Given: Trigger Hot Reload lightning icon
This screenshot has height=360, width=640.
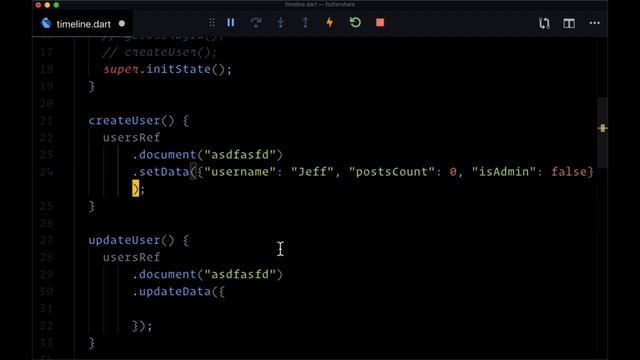Looking at the screenshot, I should (330, 23).
